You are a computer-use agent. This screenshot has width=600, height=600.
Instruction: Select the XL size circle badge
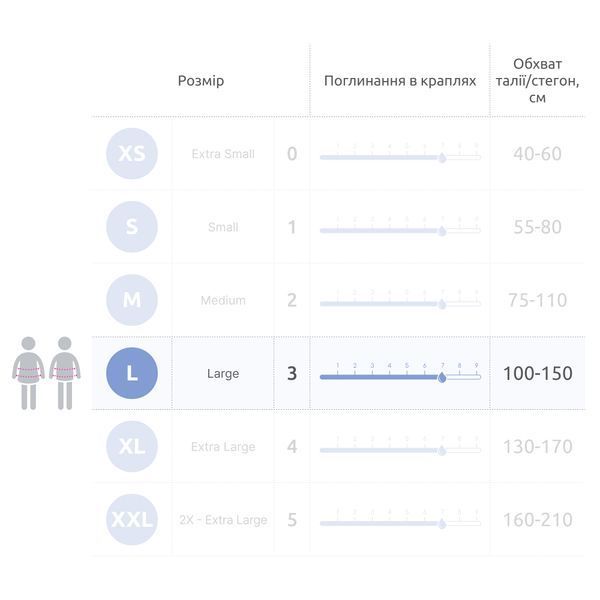132,446
